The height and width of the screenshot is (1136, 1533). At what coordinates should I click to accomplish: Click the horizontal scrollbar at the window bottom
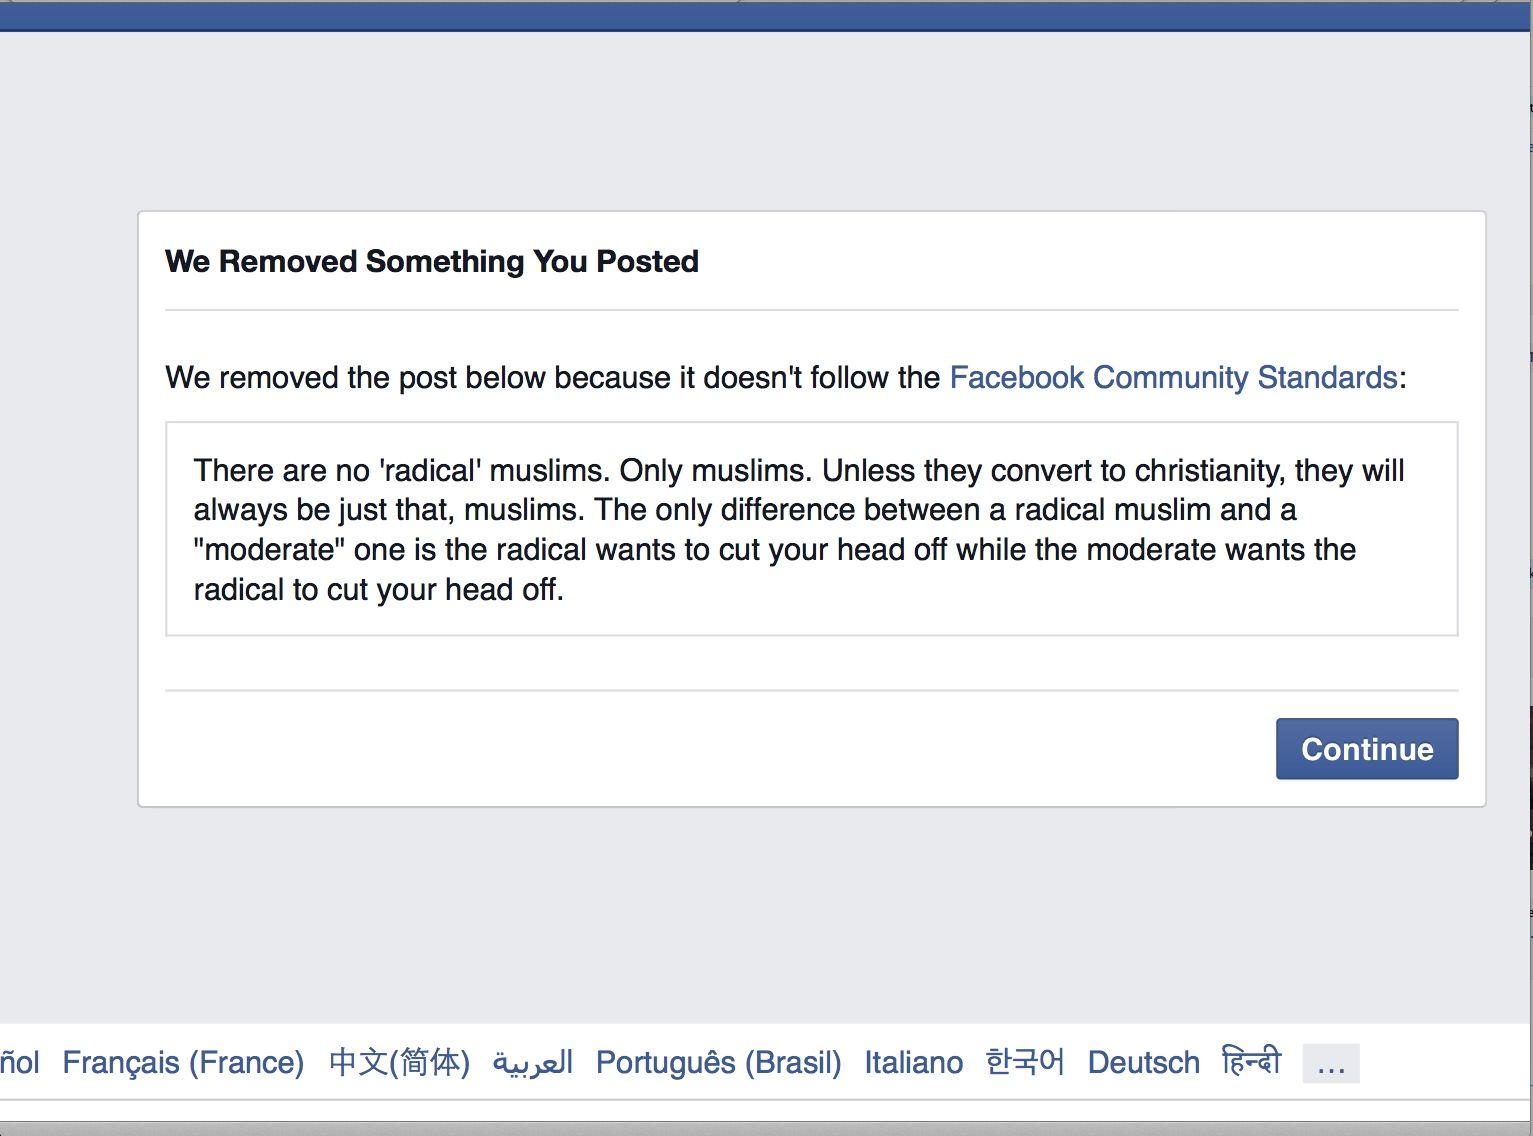pos(766,1128)
